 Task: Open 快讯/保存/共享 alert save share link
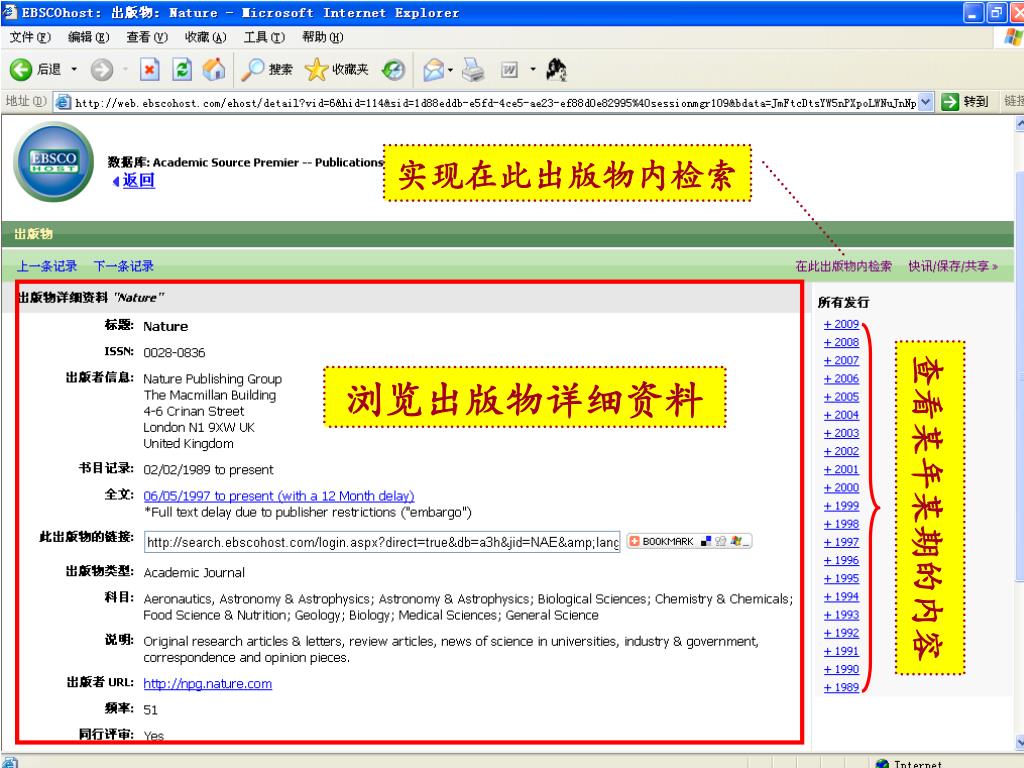[952, 266]
